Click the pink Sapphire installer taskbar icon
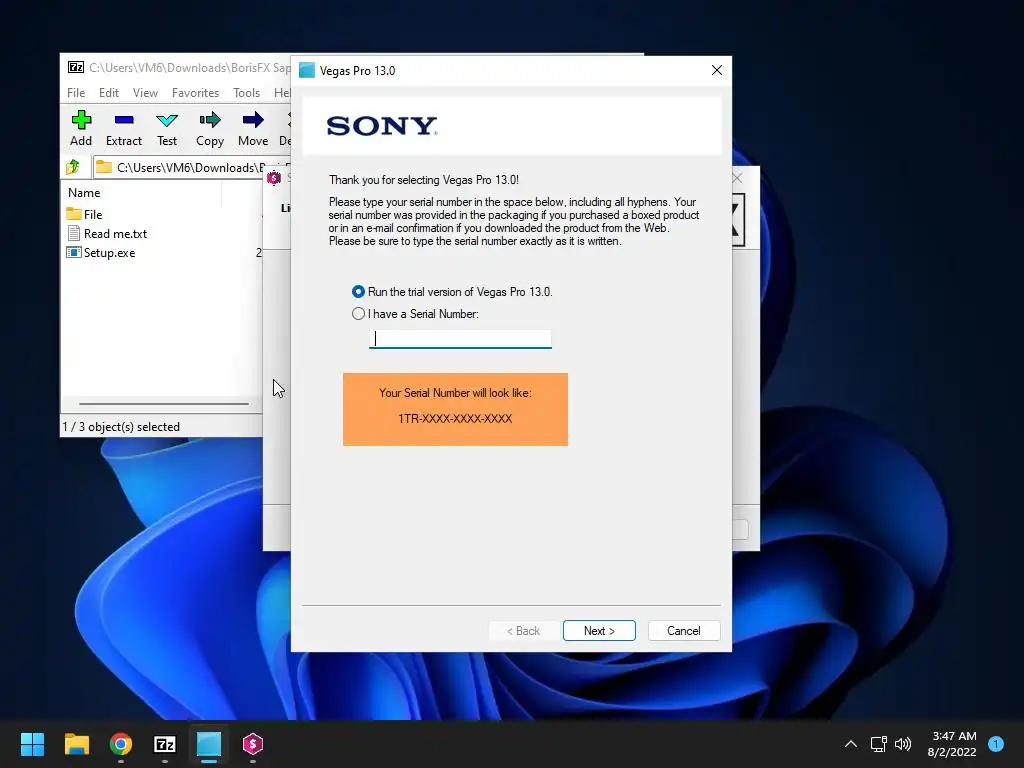1024x768 pixels. click(x=253, y=744)
